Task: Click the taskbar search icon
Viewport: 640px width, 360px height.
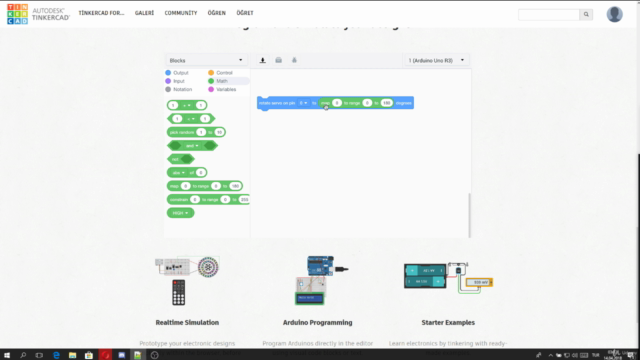Action: click(23, 355)
